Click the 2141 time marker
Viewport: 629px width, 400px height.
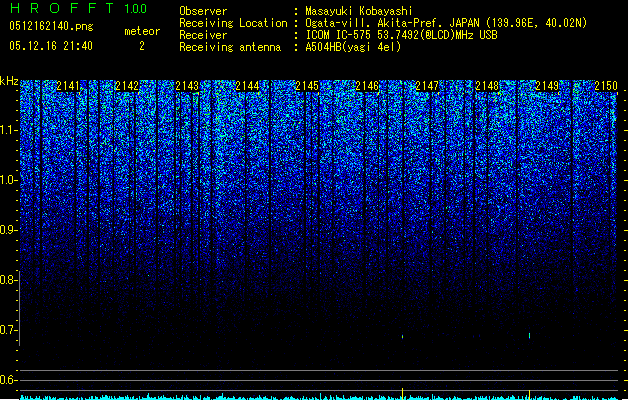(x=69, y=86)
